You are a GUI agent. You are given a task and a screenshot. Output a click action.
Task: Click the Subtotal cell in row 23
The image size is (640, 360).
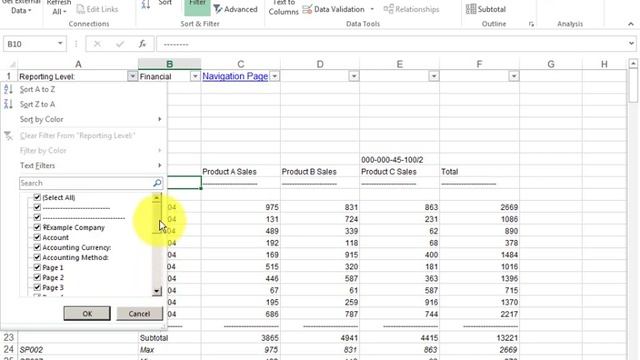[x=169, y=338]
